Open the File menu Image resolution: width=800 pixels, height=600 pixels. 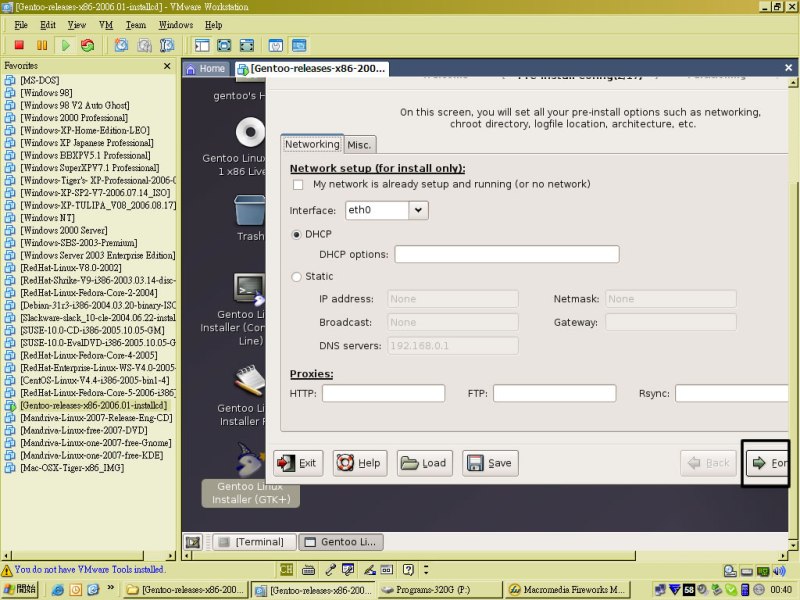(x=21, y=24)
